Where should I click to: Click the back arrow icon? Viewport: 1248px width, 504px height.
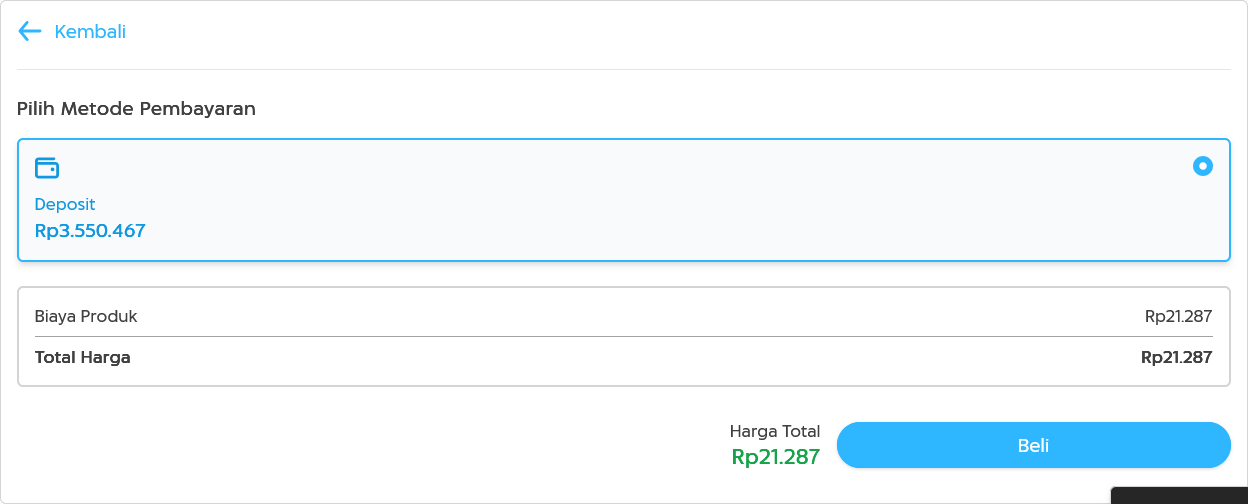[x=29, y=31]
